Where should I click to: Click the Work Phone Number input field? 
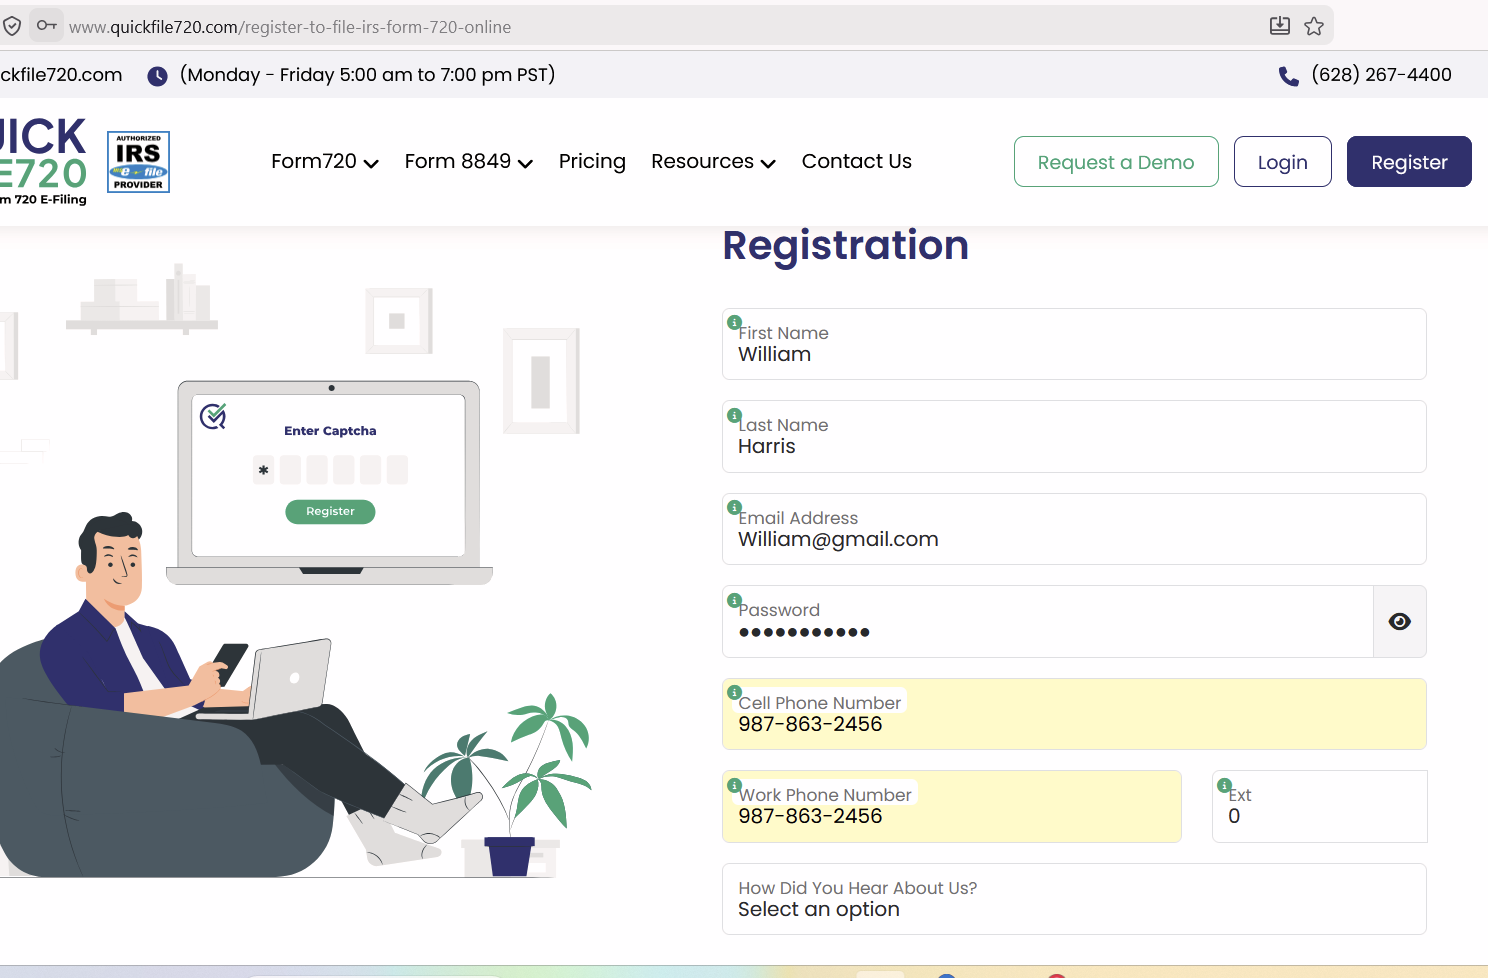point(952,807)
